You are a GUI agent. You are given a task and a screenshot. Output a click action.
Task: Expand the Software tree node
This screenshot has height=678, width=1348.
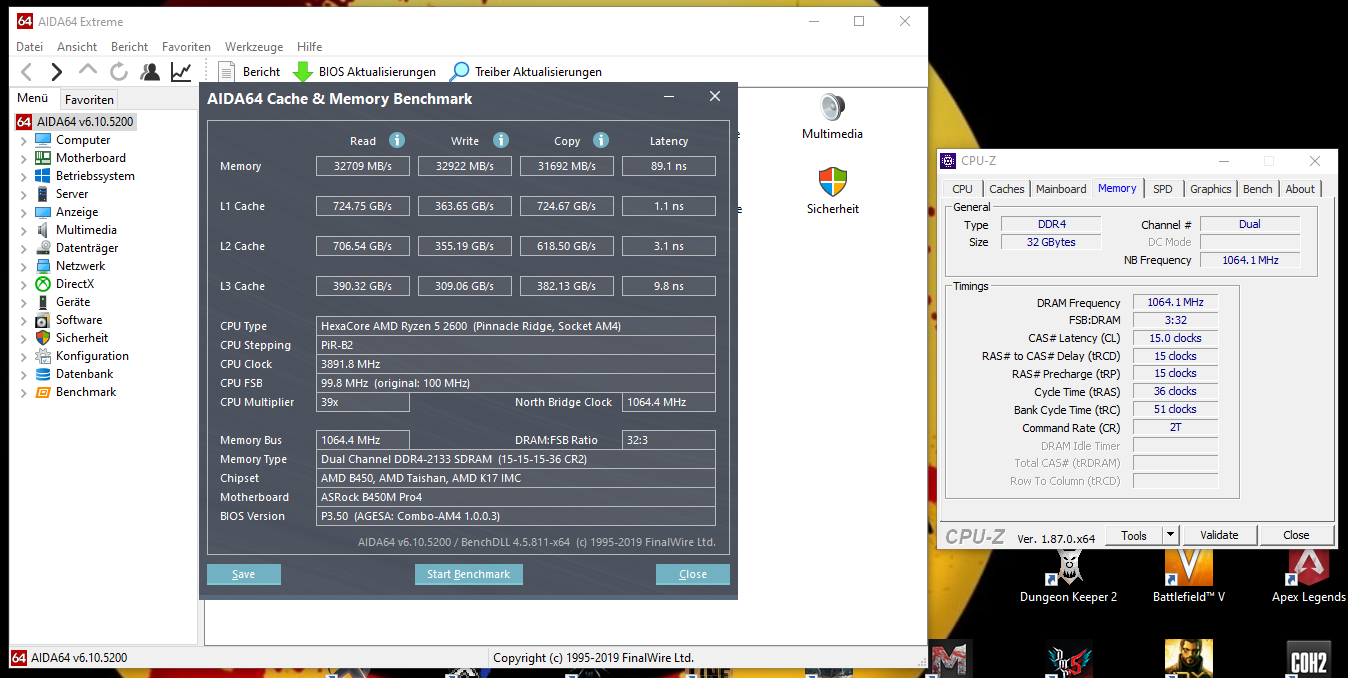(24, 320)
